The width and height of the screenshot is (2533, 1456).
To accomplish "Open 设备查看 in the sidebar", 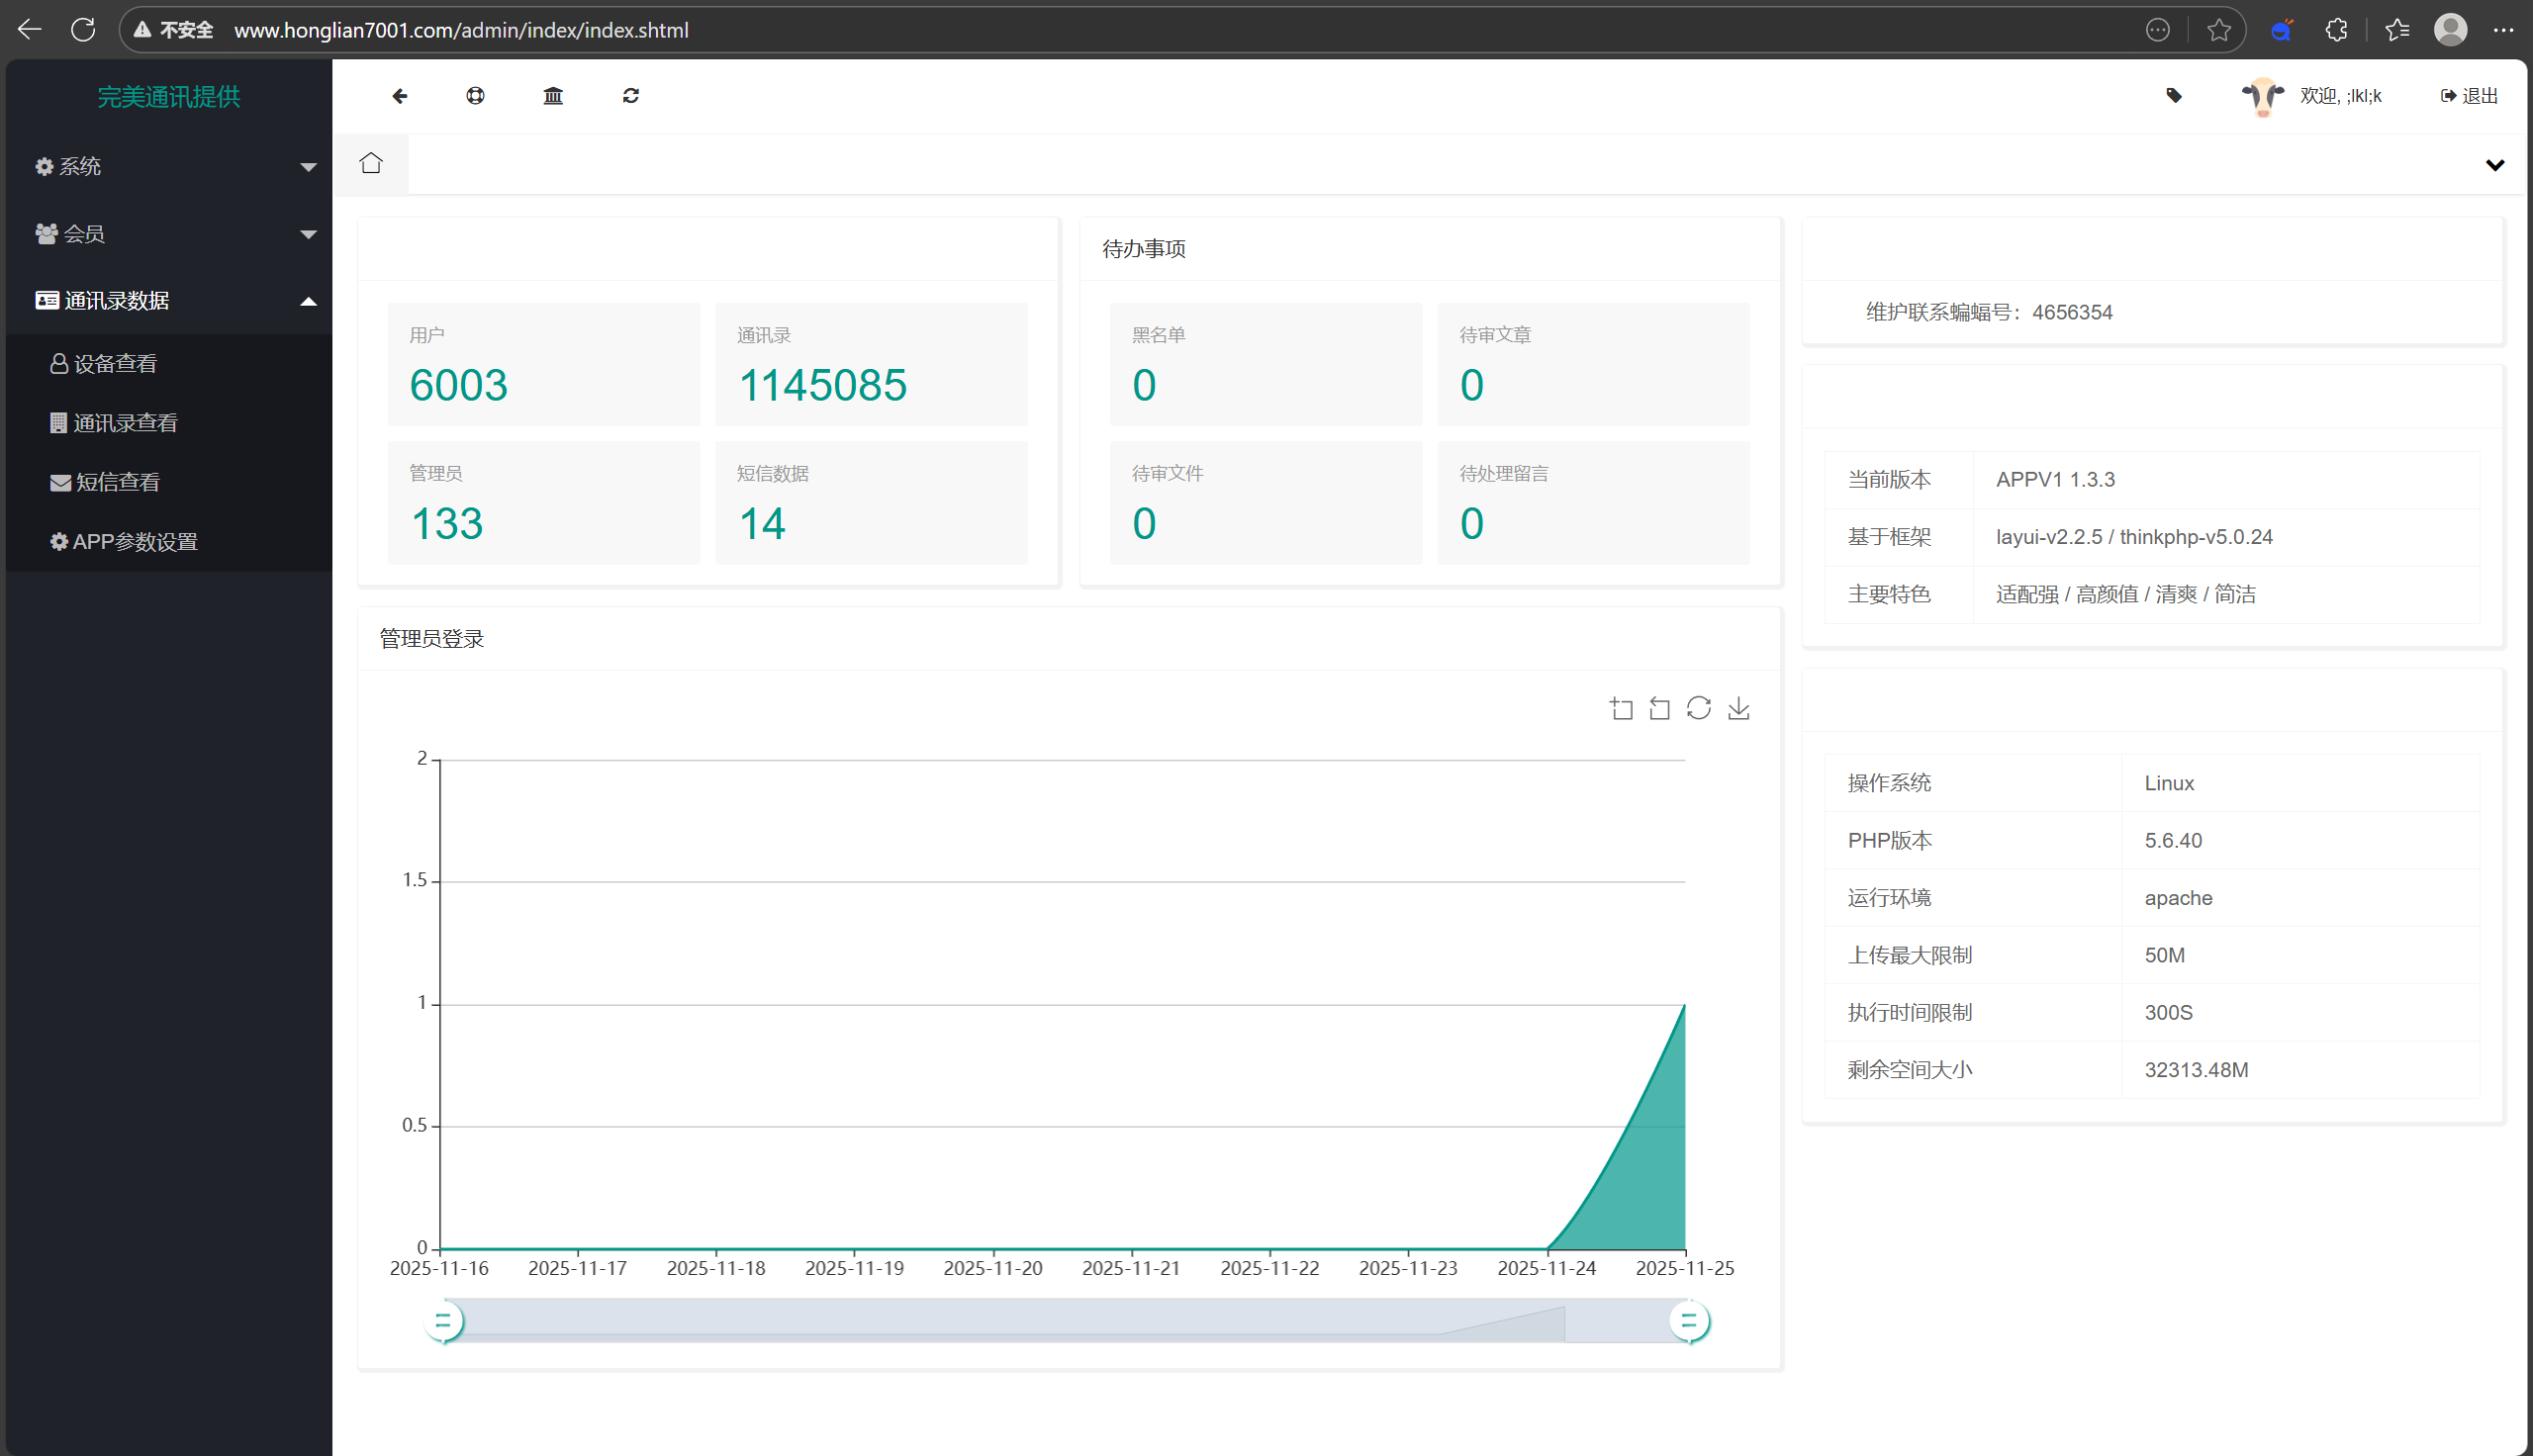I will [x=116, y=364].
